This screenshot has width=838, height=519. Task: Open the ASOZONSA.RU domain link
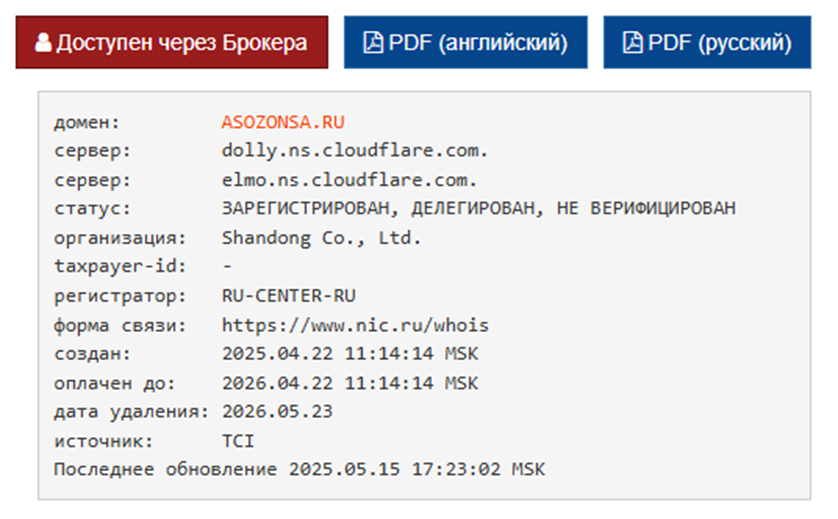point(283,123)
